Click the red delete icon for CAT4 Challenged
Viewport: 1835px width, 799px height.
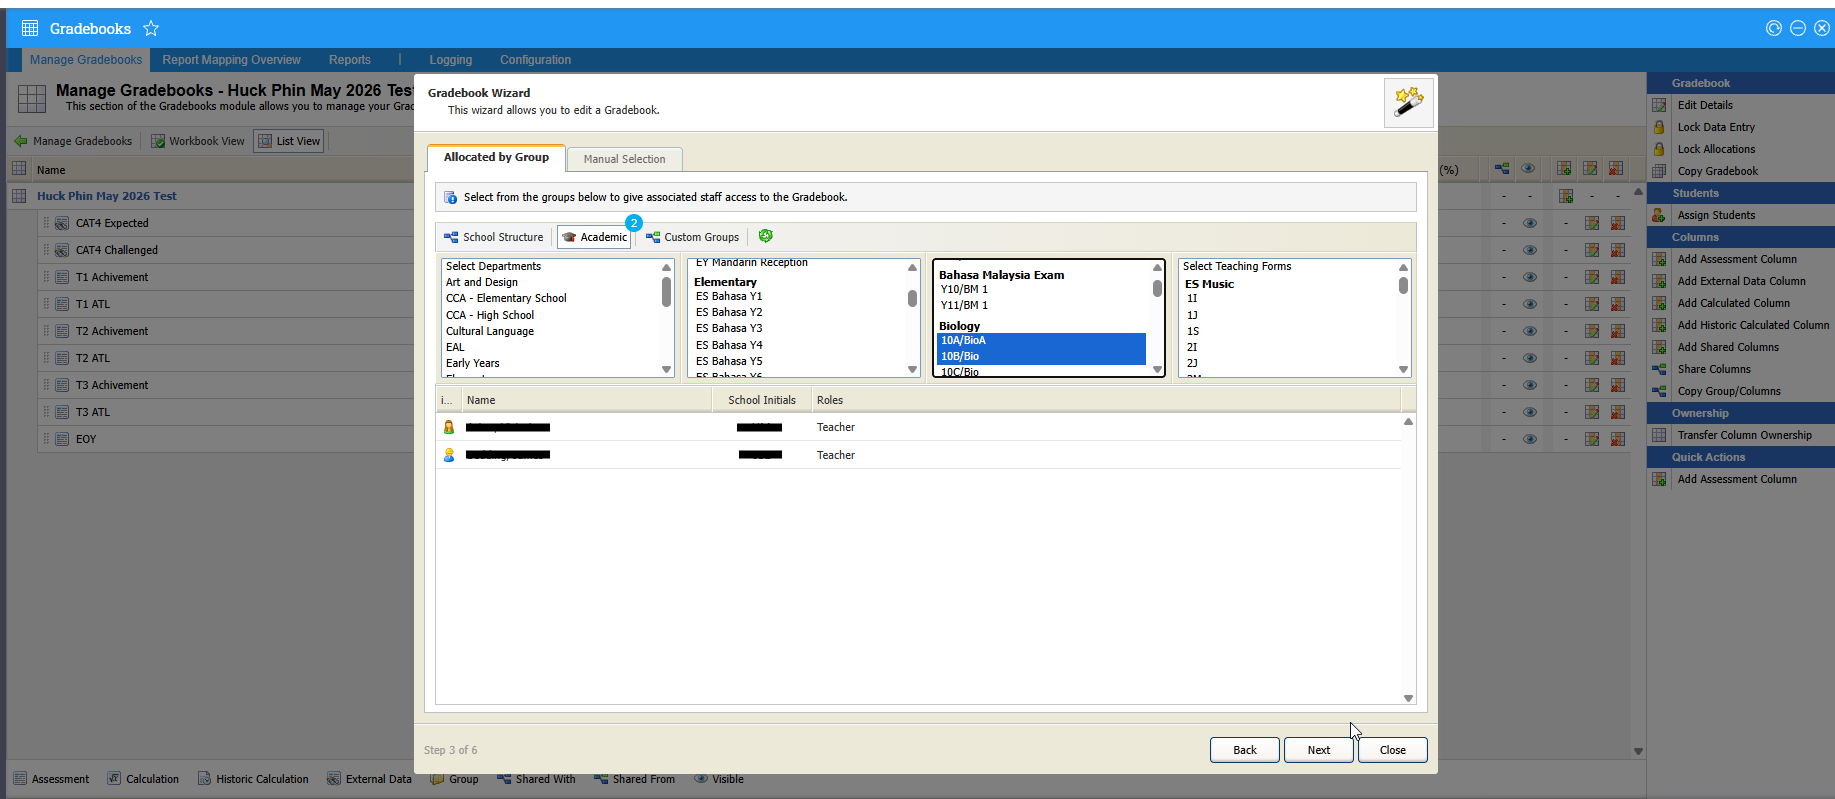[1618, 250]
